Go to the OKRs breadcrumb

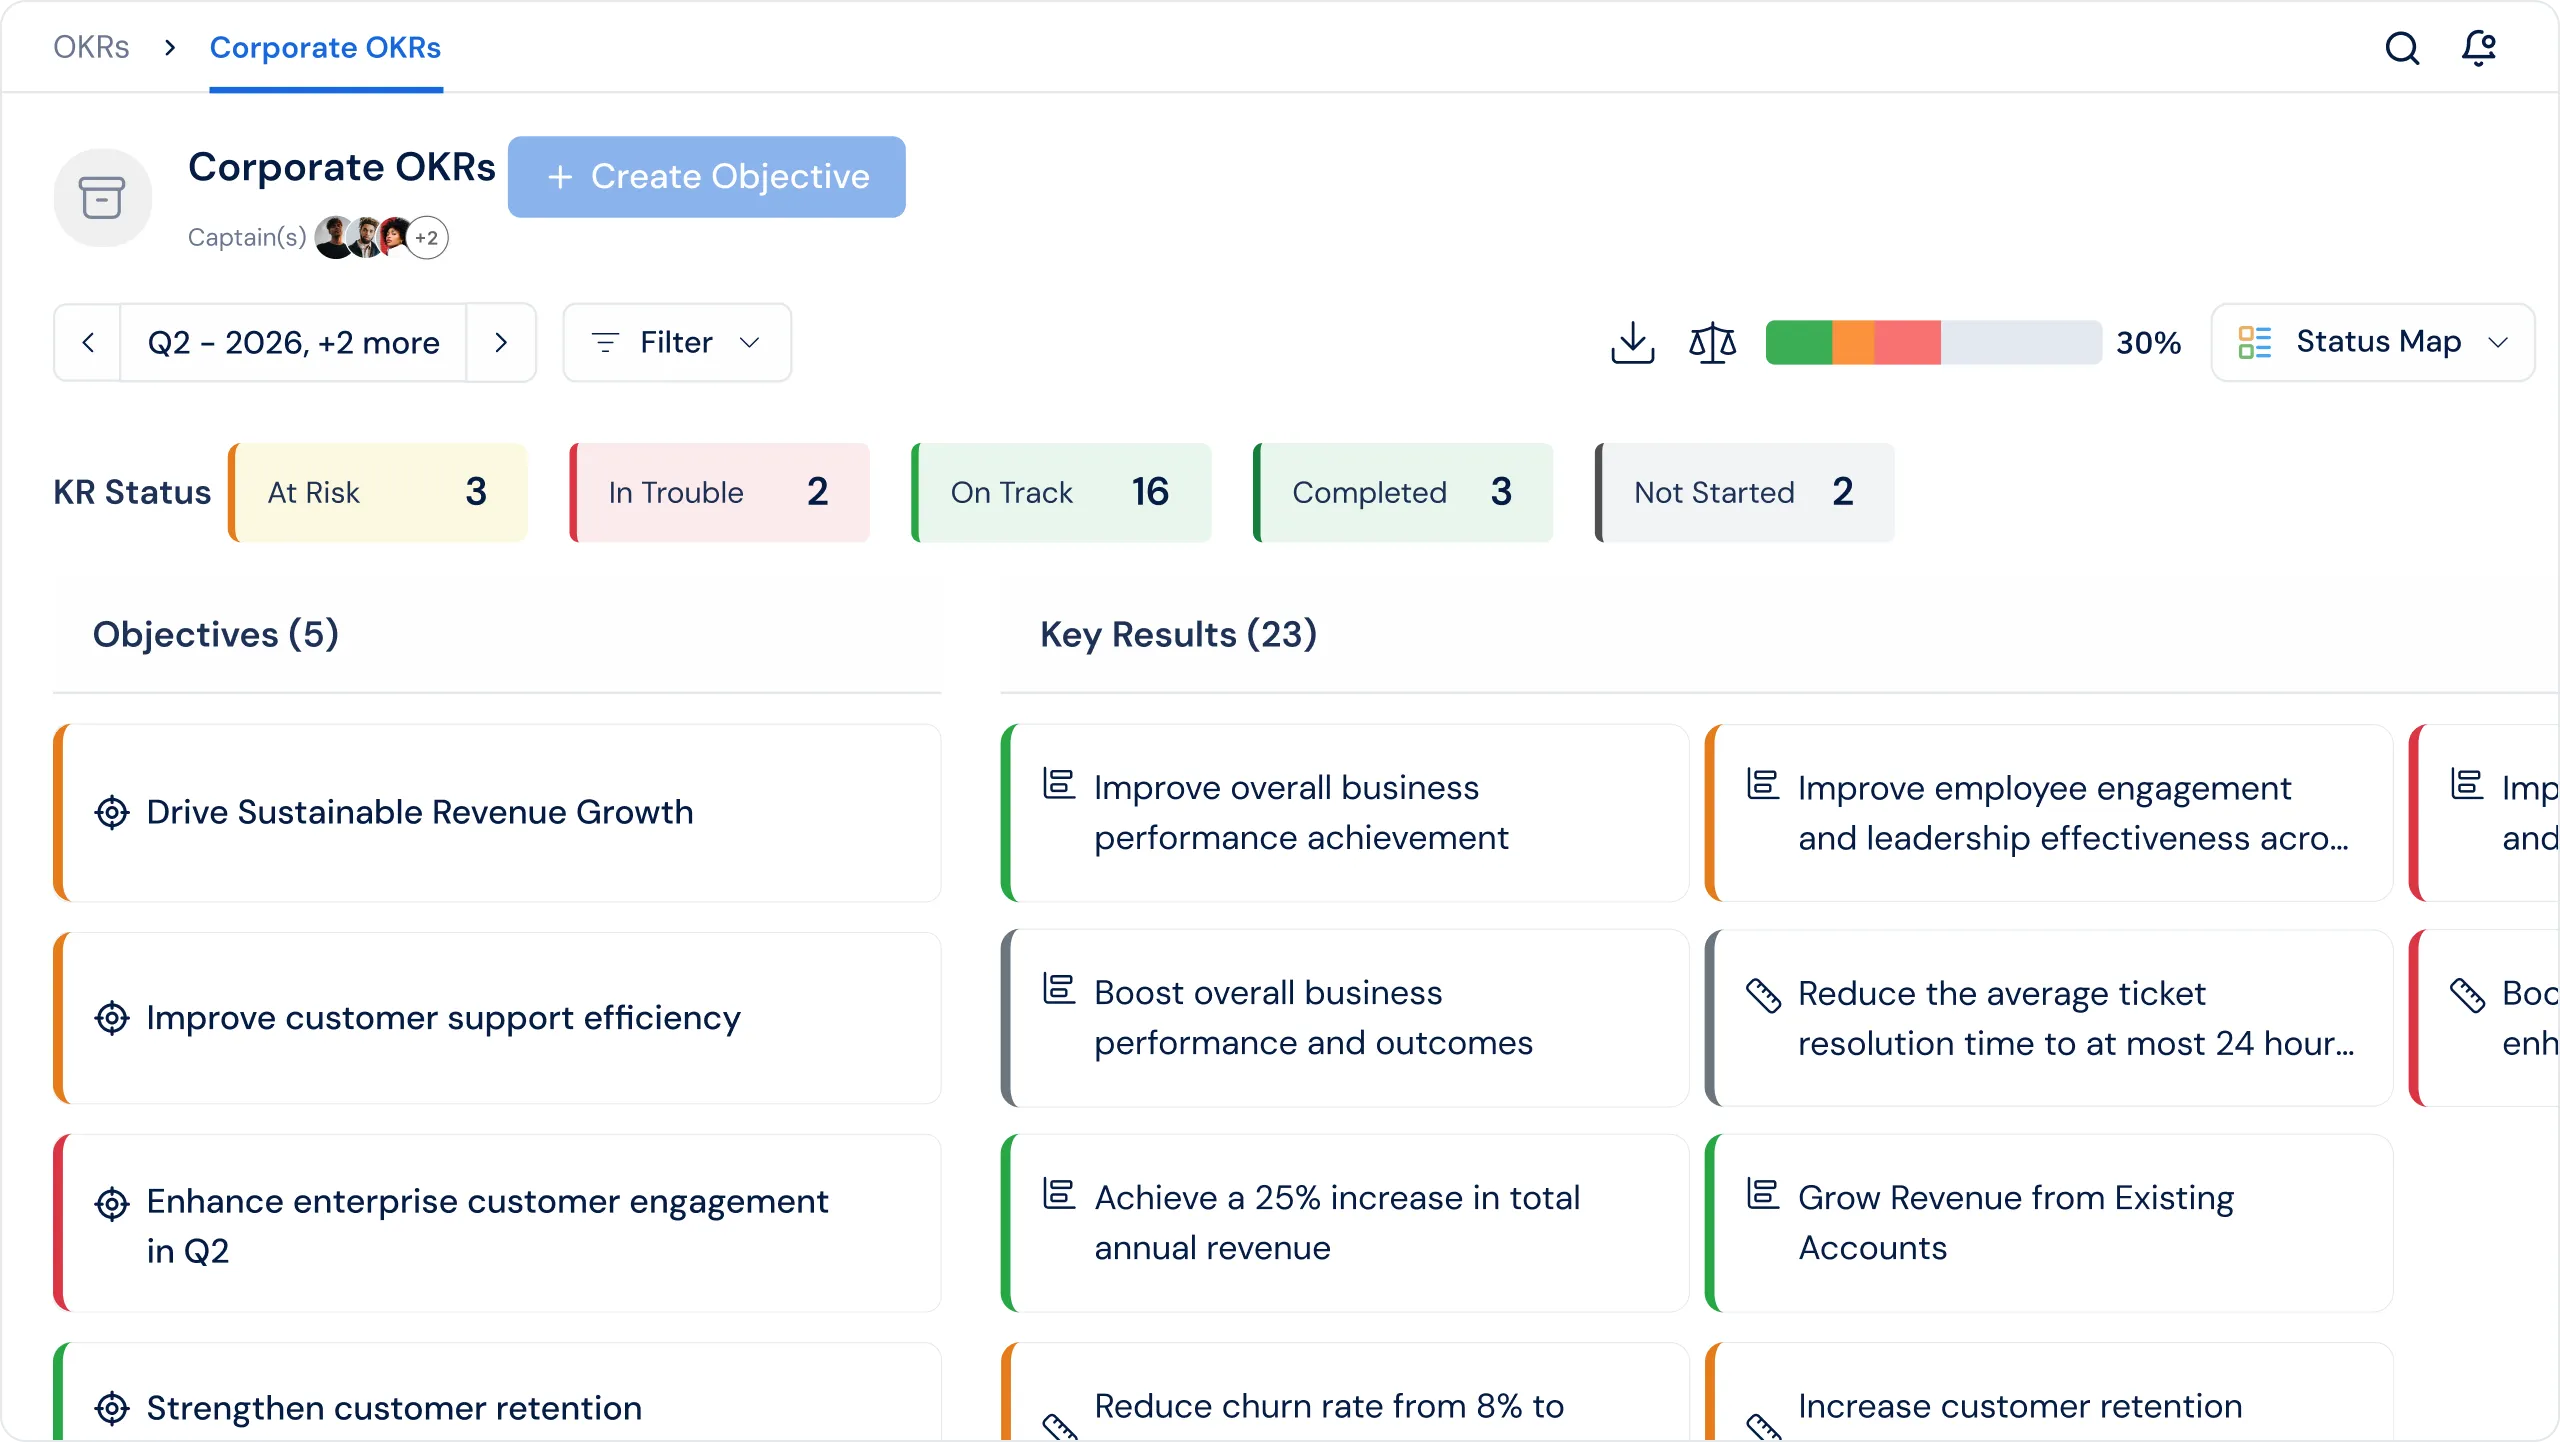[x=91, y=48]
